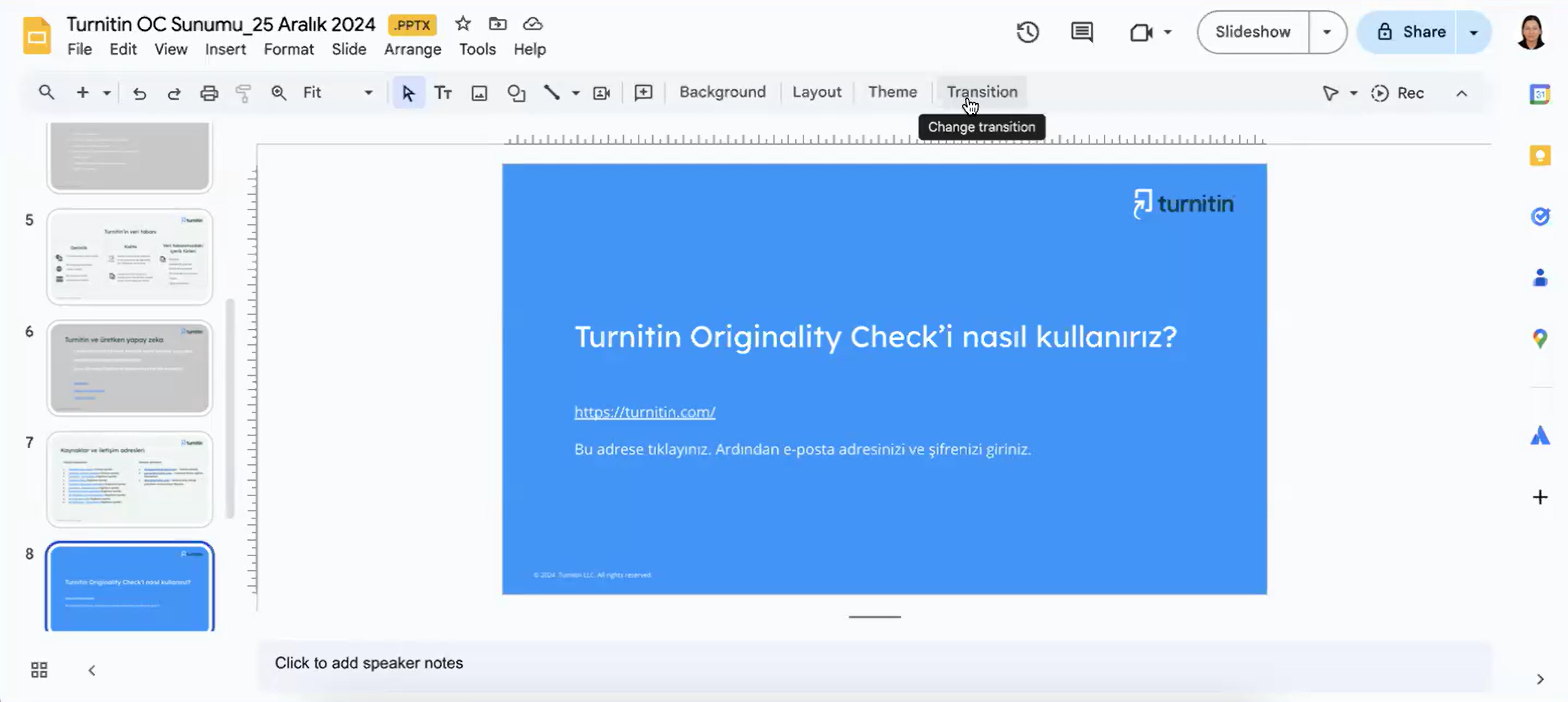Select the text box tool
The image size is (1568, 702).
click(443, 93)
